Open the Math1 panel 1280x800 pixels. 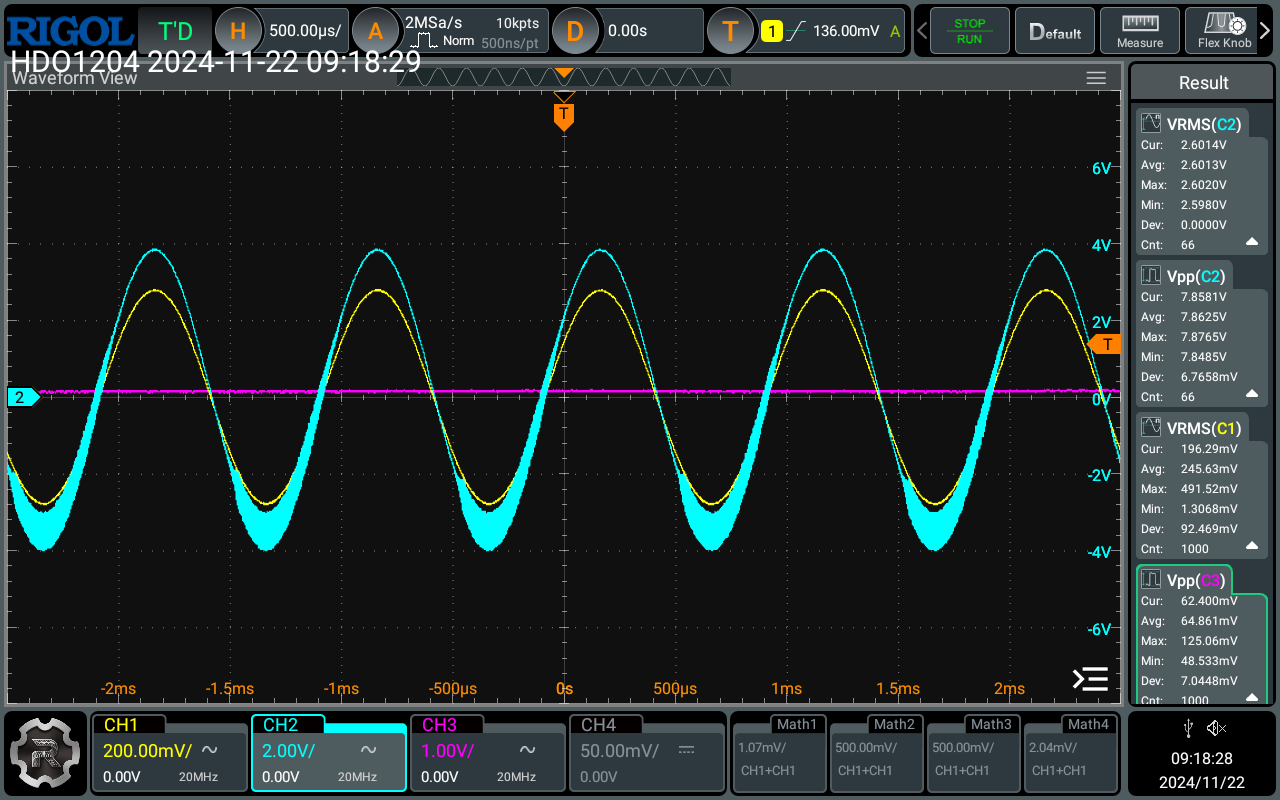tap(779, 752)
